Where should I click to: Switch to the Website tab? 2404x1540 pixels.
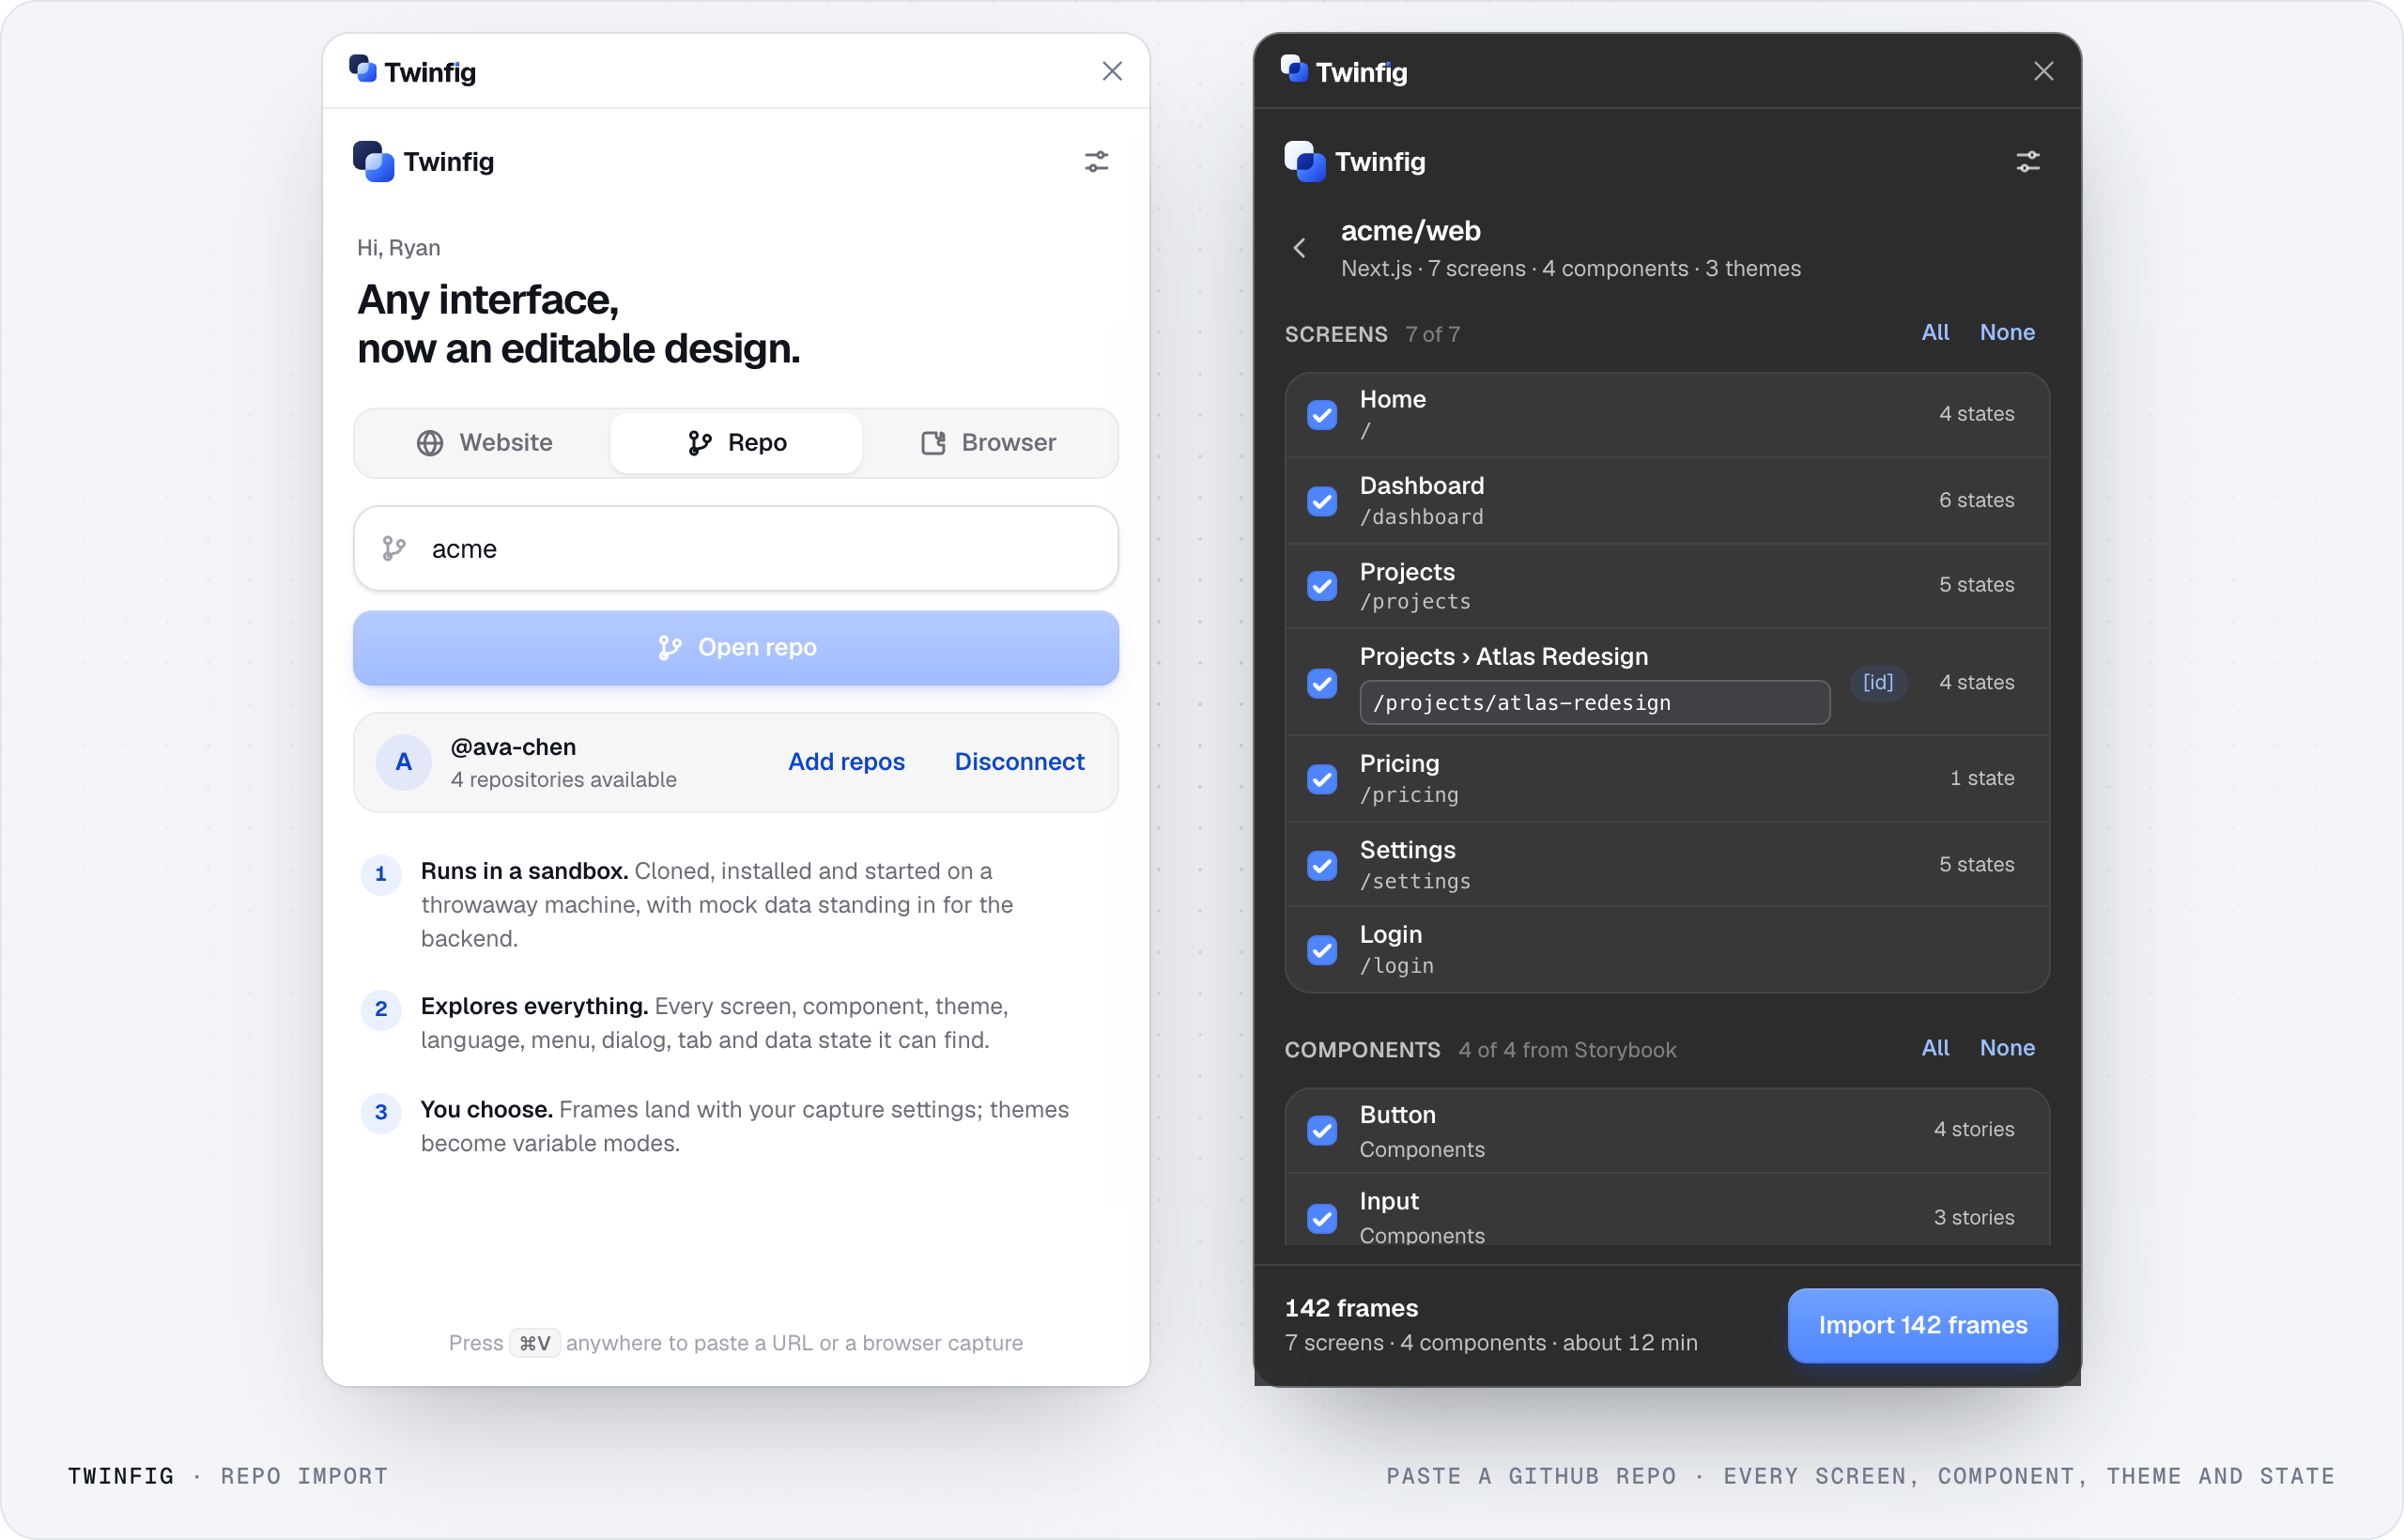(484, 443)
